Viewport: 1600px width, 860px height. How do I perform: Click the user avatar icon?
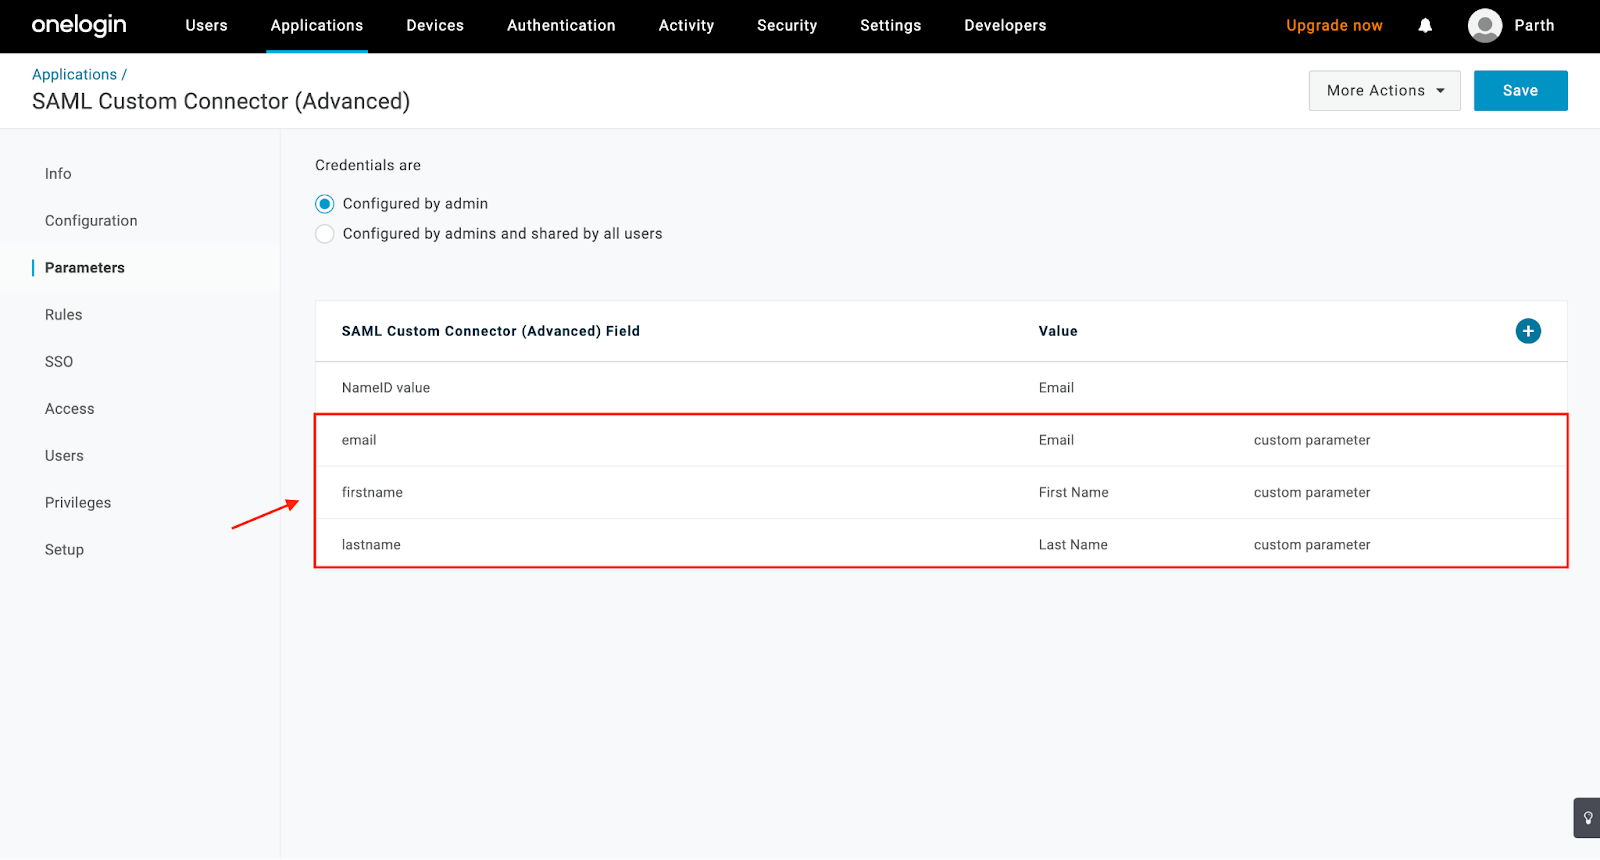[1485, 26]
